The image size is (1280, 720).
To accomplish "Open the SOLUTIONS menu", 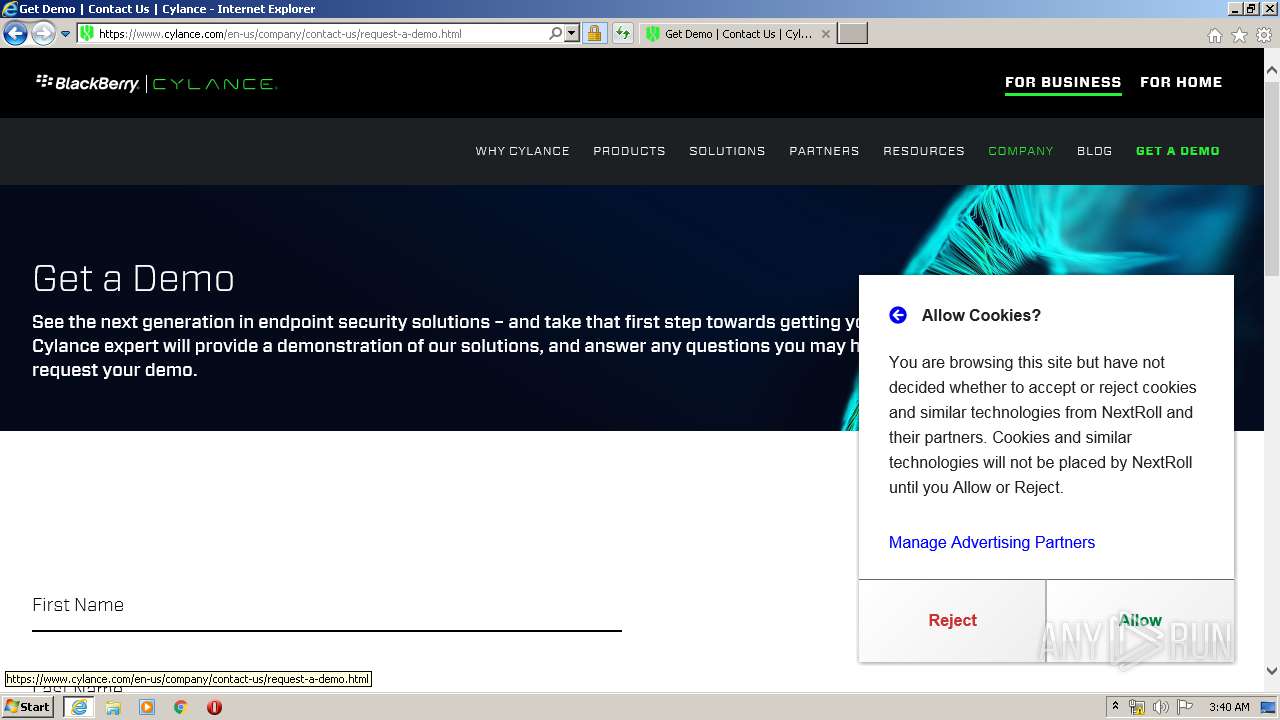I will tap(727, 151).
